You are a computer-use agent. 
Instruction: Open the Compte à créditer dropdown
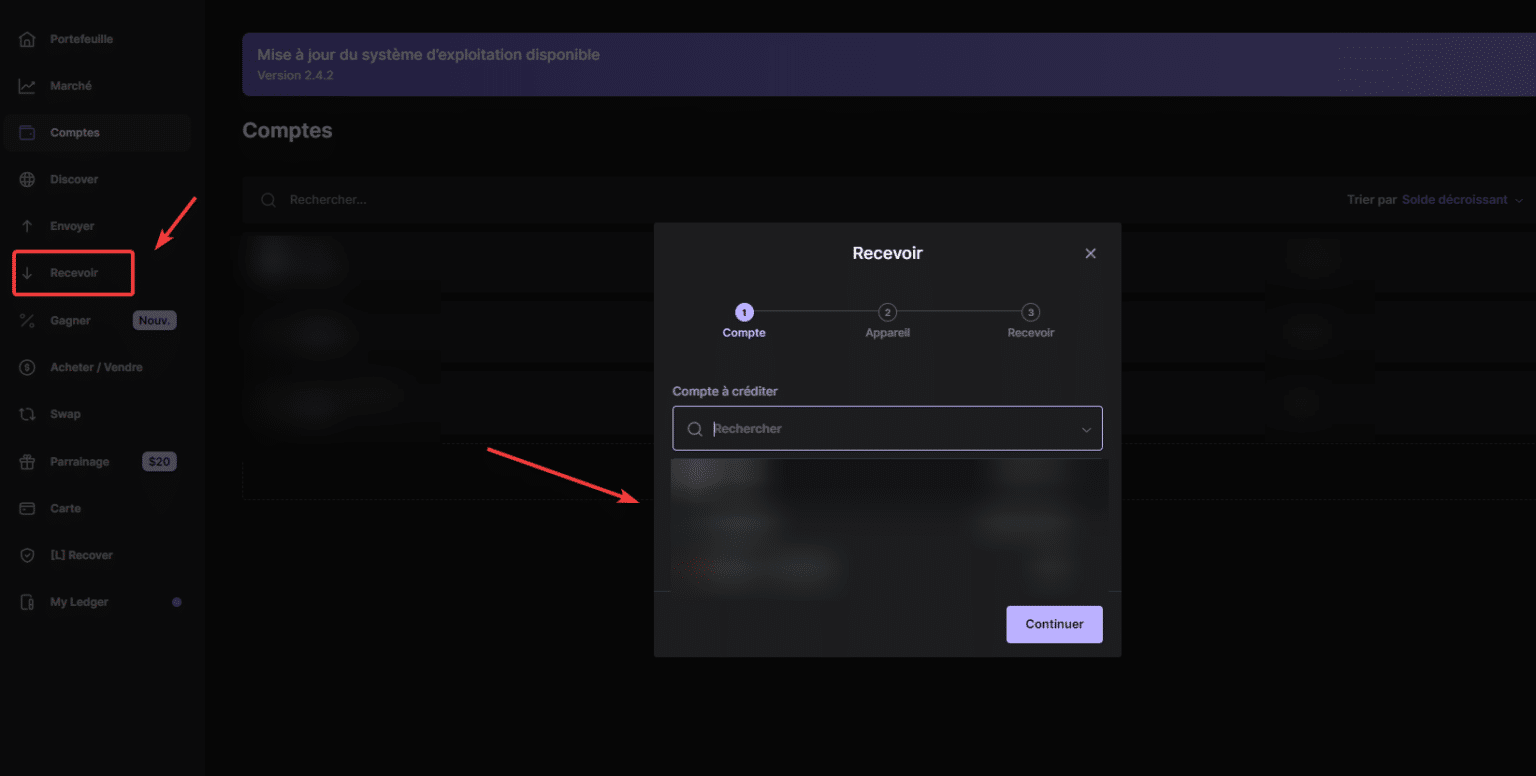coord(887,428)
